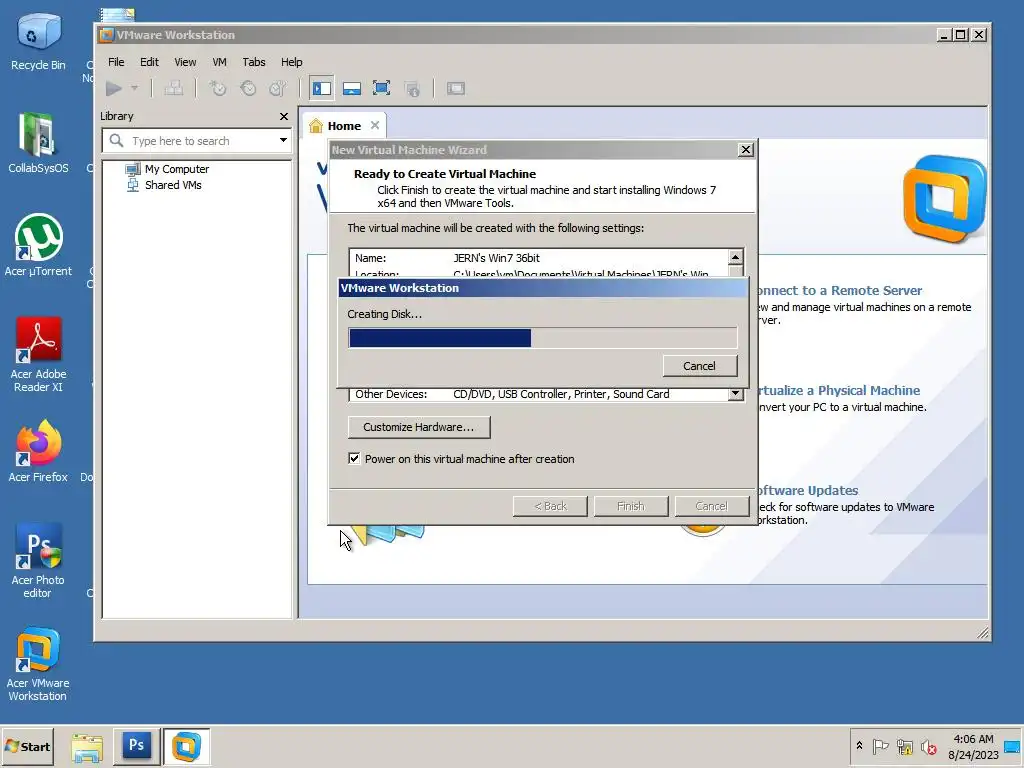Click the Creating Disk progress bar
Viewport: 1024px width, 768px height.
click(543, 338)
